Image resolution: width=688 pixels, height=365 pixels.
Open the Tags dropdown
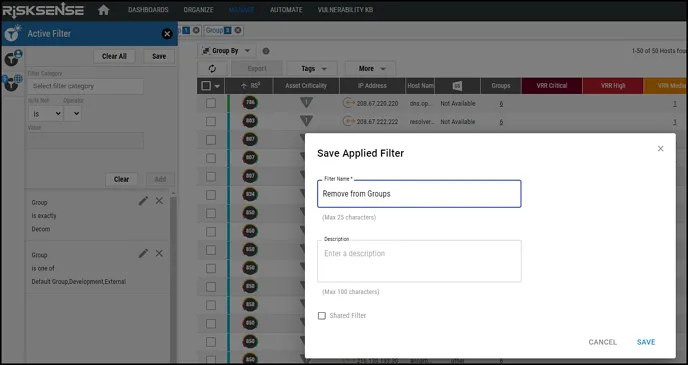[x=312, y=68]
